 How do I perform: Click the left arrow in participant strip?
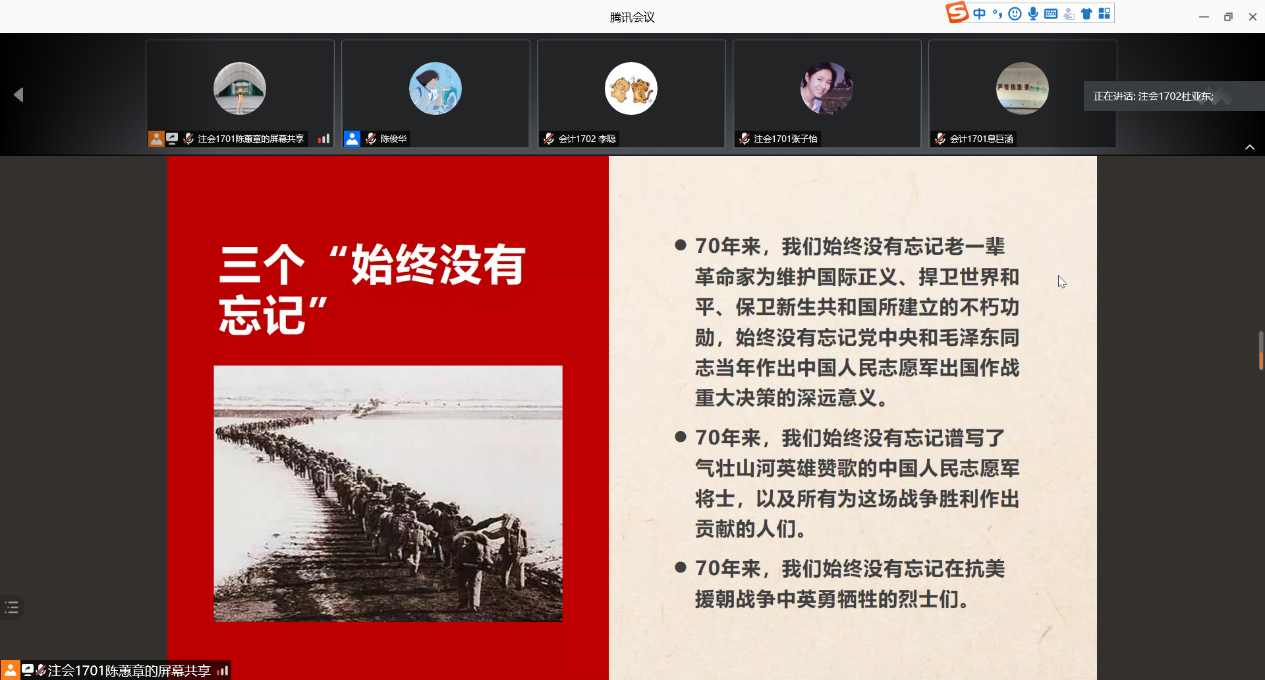18,94
